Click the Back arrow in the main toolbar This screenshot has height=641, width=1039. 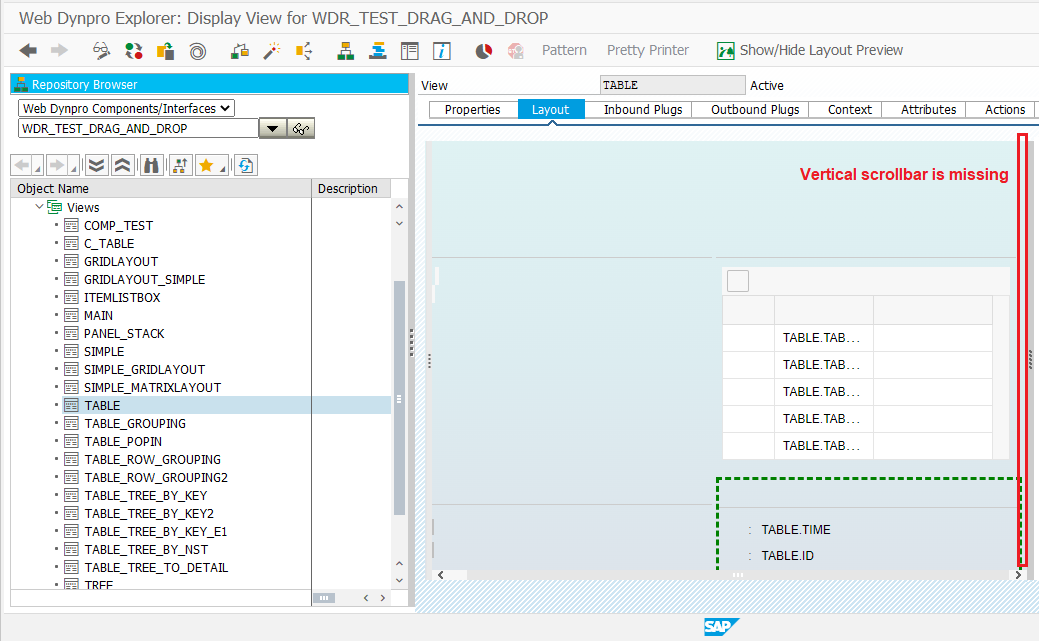[28, 50]
